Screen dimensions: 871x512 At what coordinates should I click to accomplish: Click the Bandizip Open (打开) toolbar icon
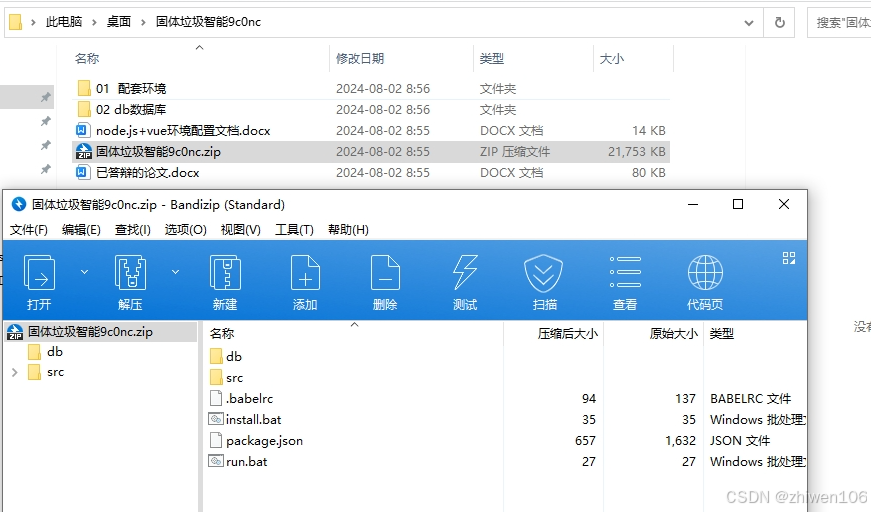coord(39,273)
